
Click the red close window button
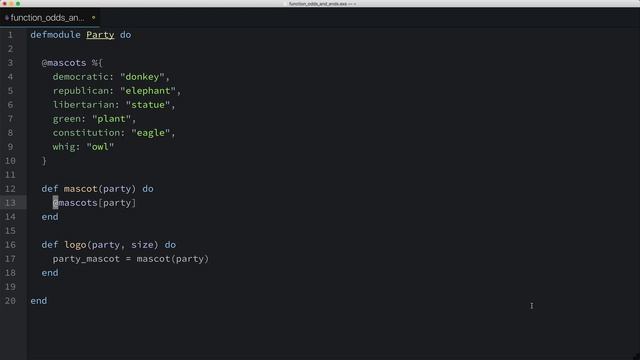point(4,4)
